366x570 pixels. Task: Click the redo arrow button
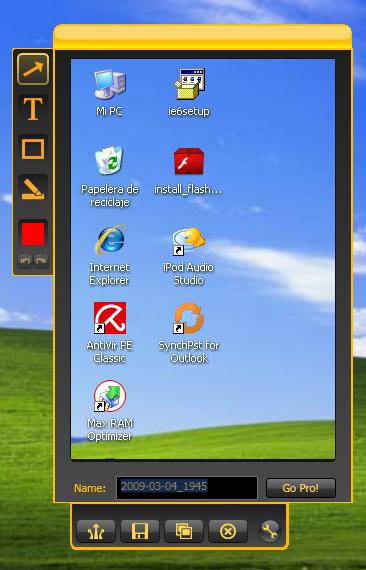click(x=41, y=261)
